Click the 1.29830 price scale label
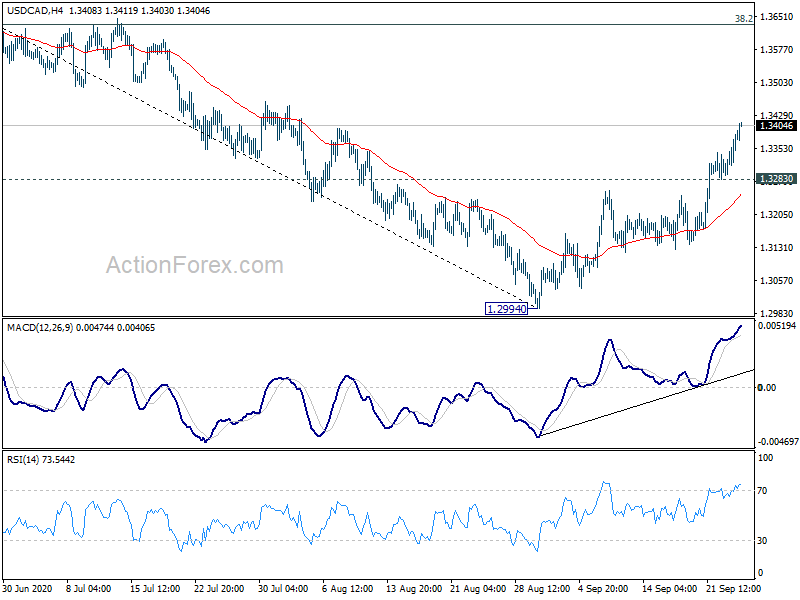 (x=777, y=313)
